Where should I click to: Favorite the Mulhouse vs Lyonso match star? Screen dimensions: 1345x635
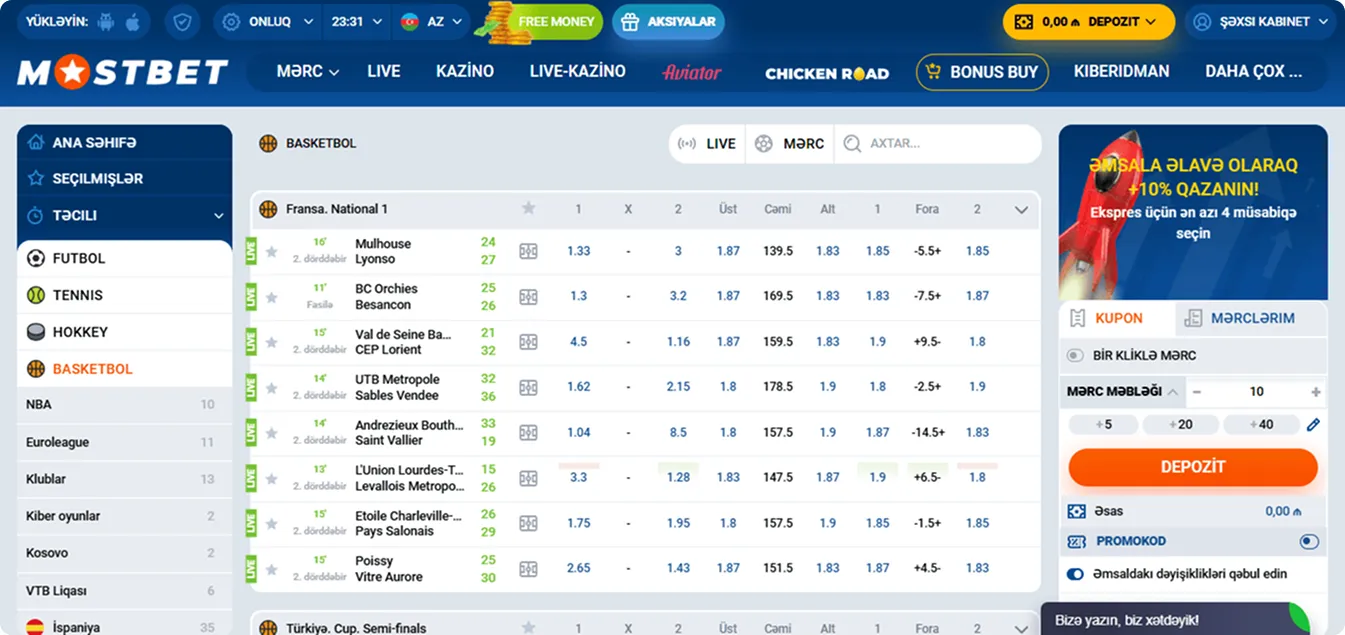271,251
